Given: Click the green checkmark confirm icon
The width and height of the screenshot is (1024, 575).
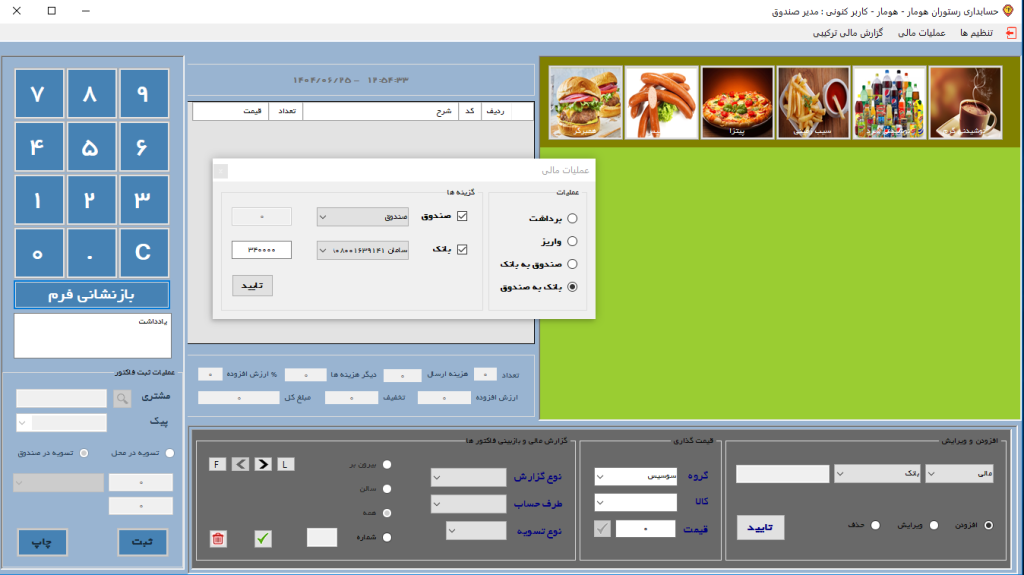Looking at the screenshot, I should coord(263,539).
